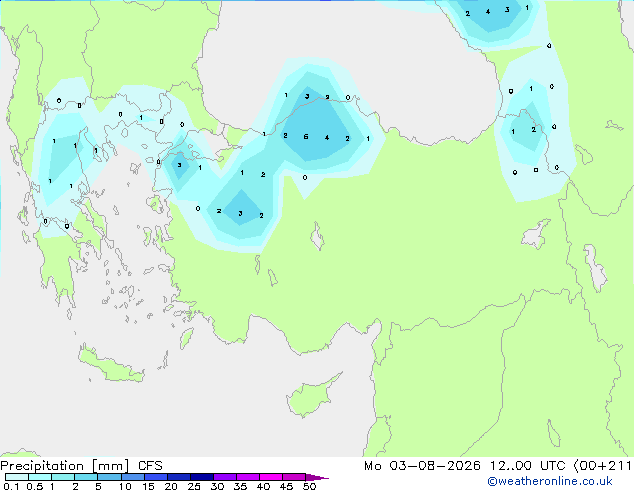Click the "12:00" time text
The height and width of the screenshot is (490, 634).
[x=511, y=466]
